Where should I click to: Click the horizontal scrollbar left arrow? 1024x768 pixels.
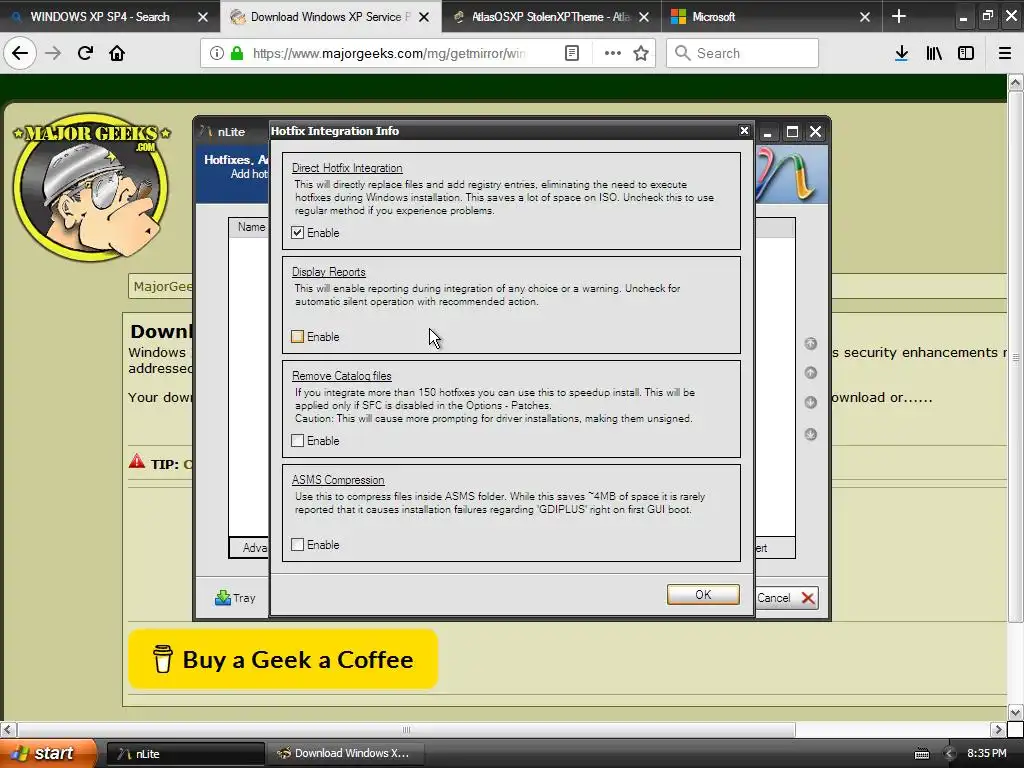[8, 729]
